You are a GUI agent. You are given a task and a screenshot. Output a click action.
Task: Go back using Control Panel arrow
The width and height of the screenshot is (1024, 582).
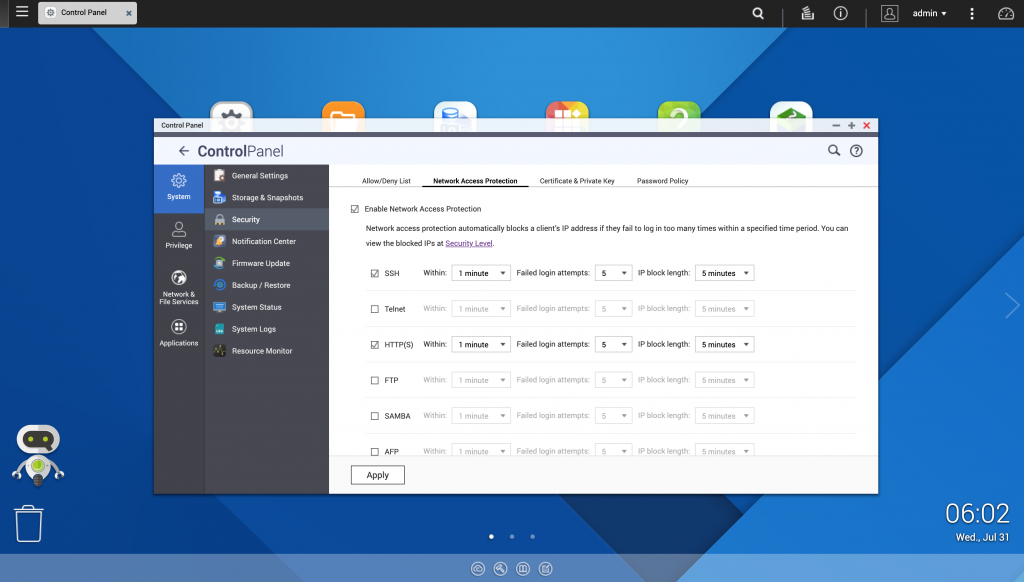pos(183,151)
